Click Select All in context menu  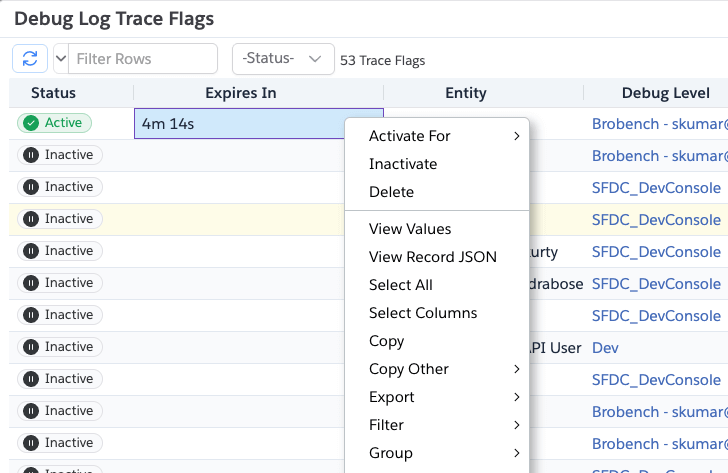tap(400, 285)
